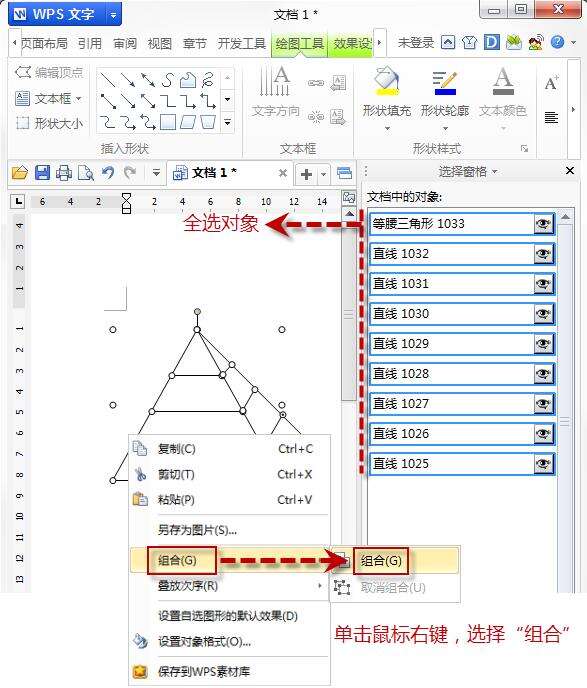Undo the last action
This screenshot has width=587, height=688.
click(x=108, y=172)
